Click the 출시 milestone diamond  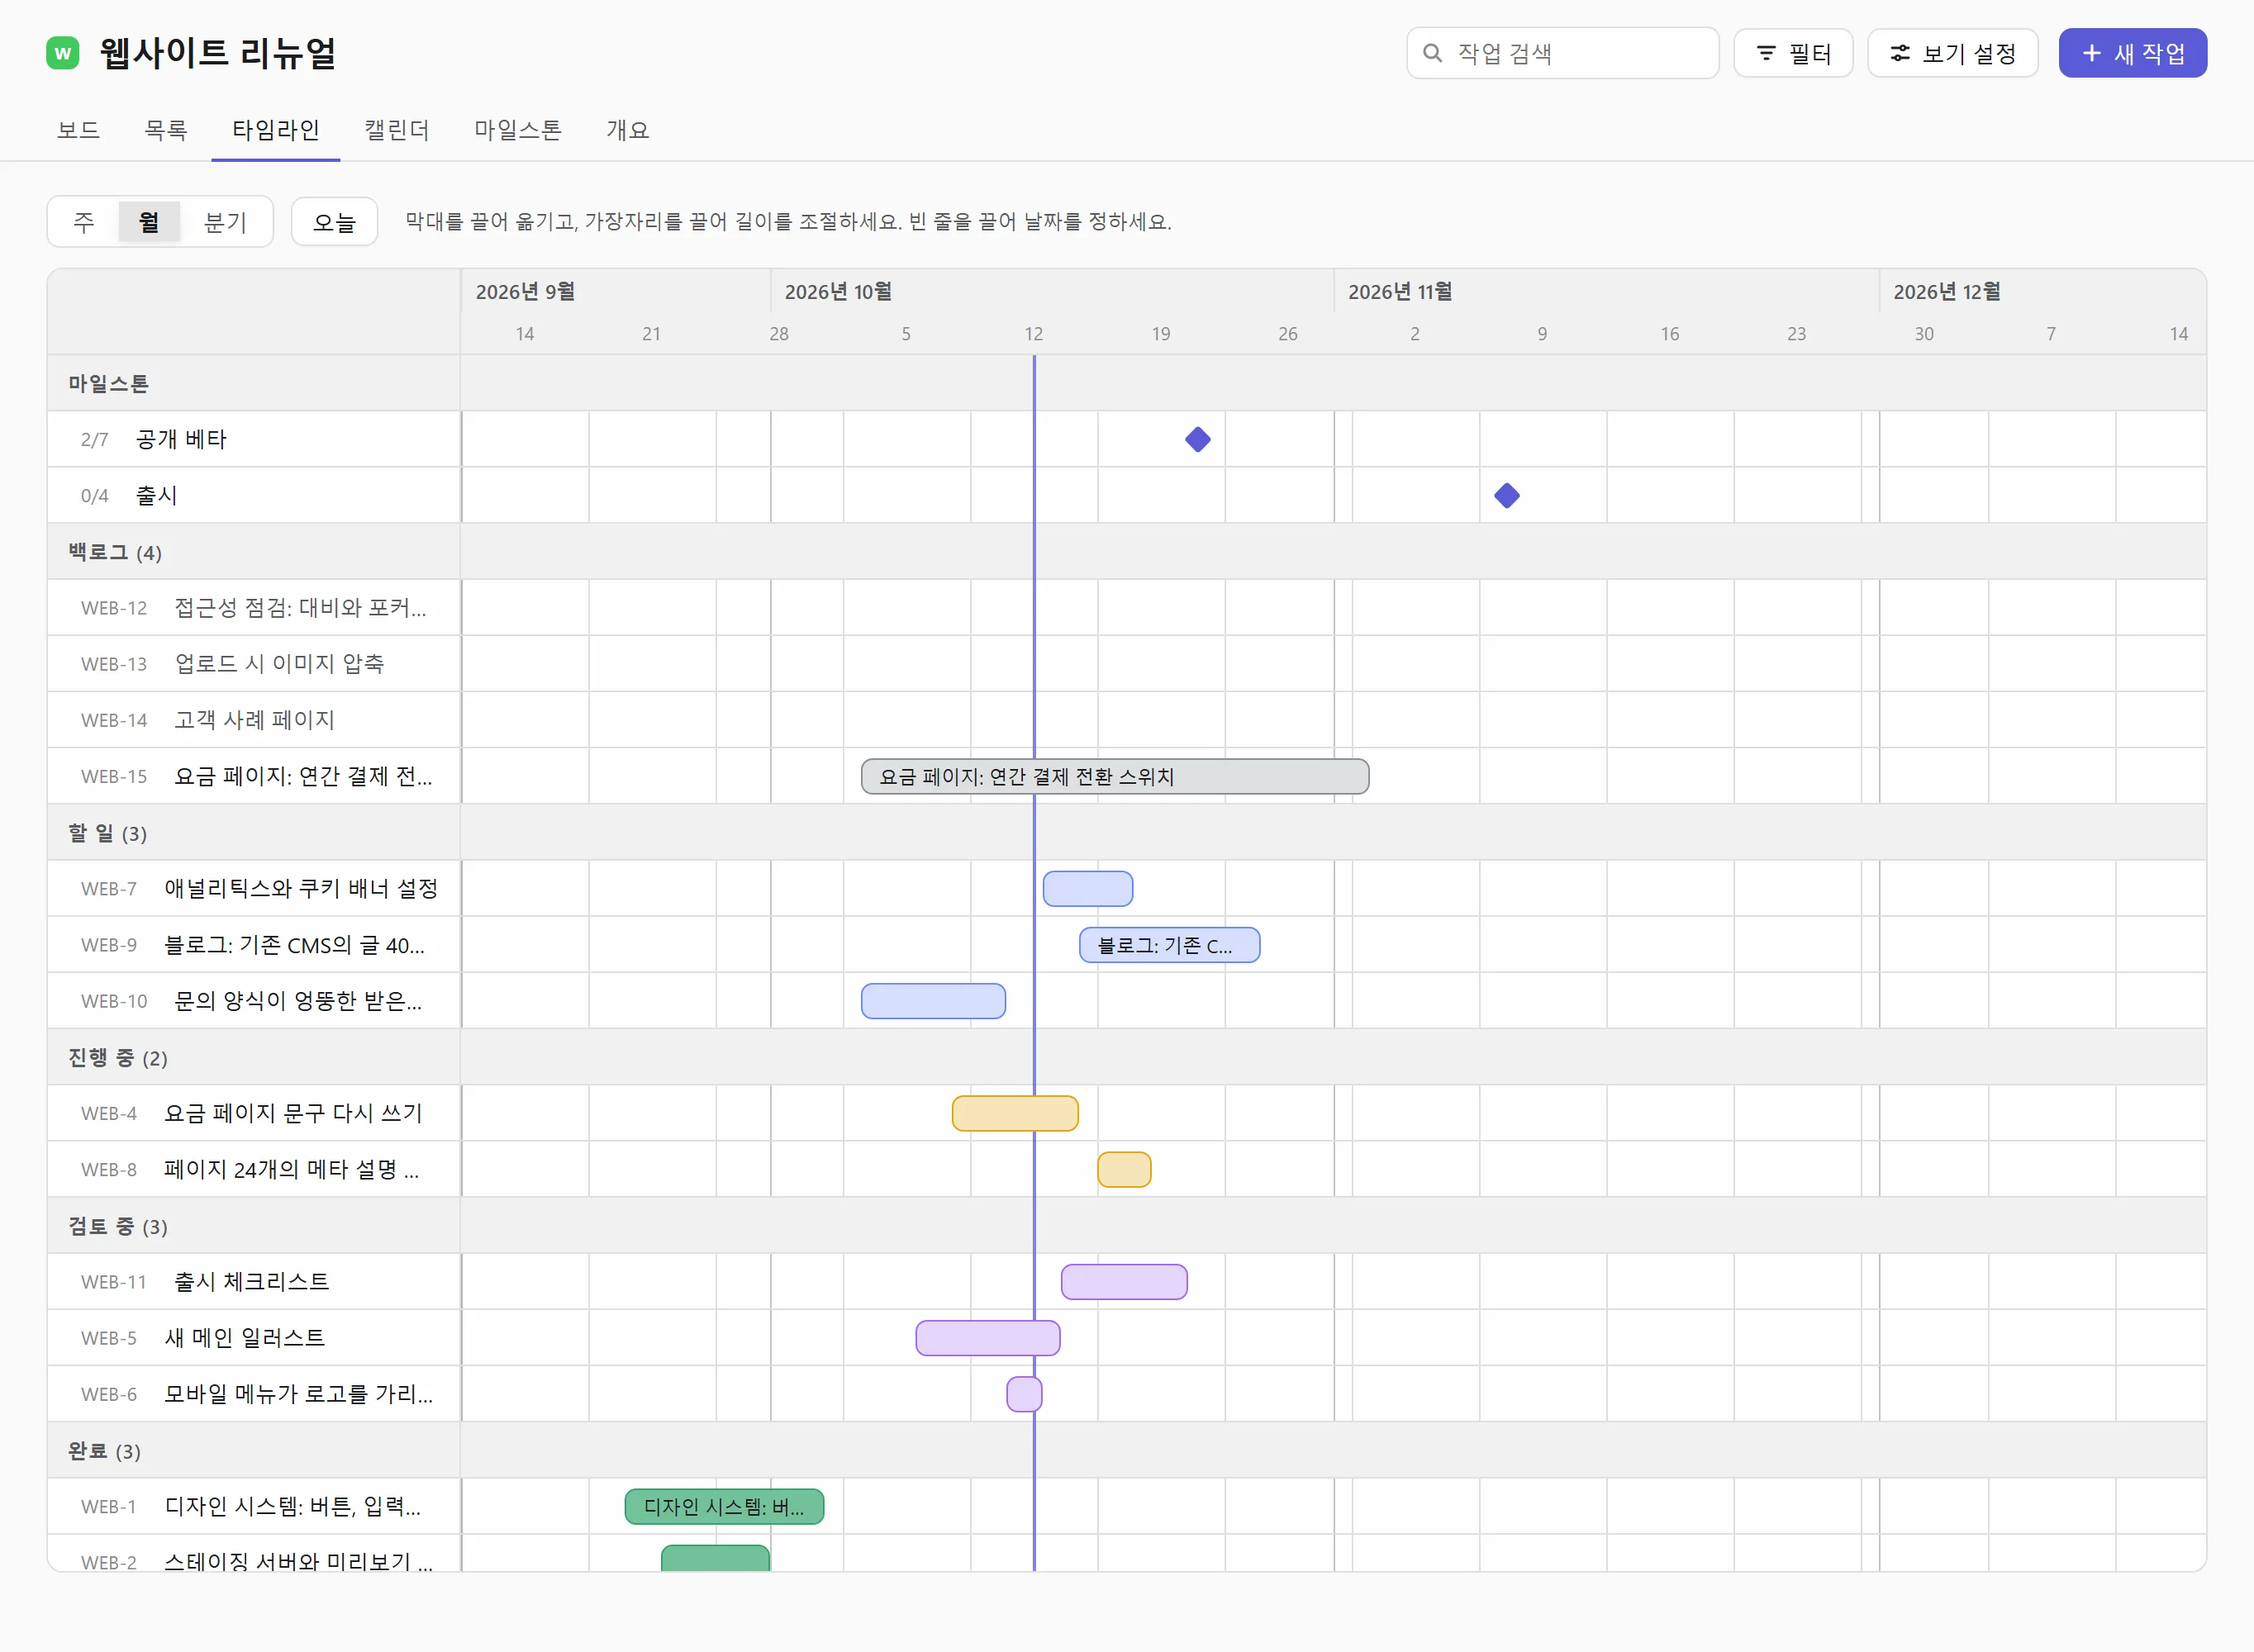[x=1507, y=495]
